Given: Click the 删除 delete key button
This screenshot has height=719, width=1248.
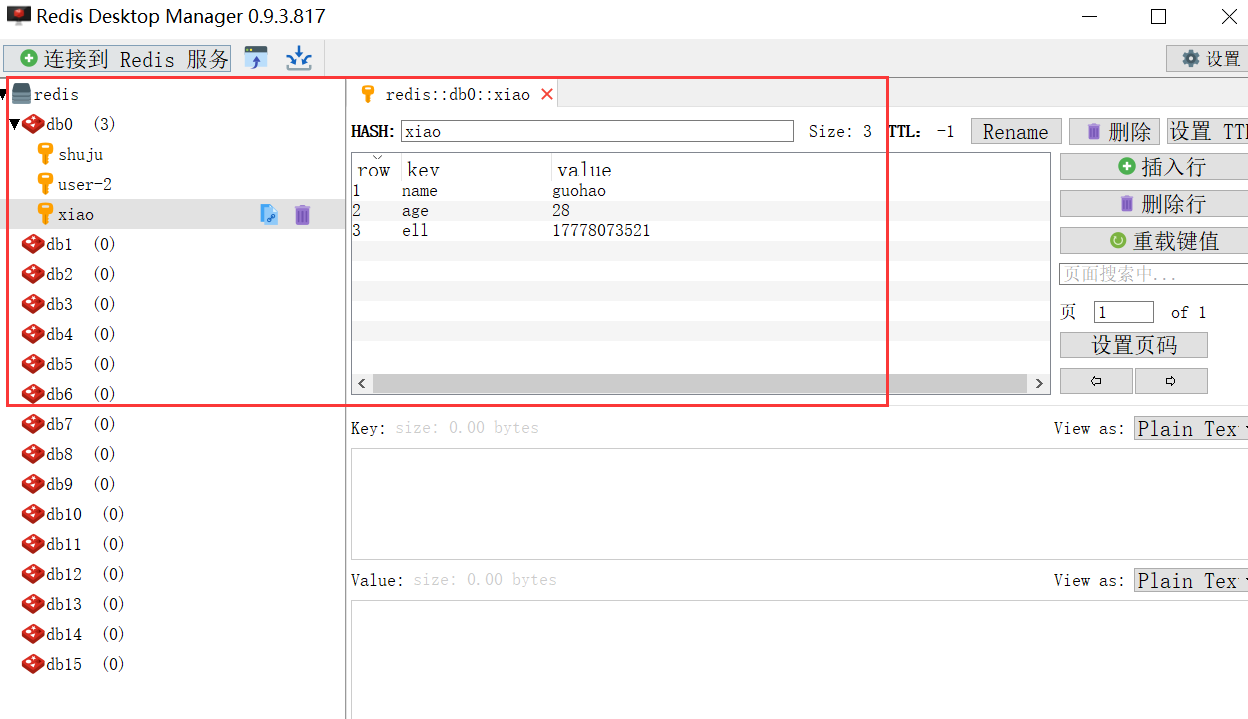Looking at the screenshot, I should click(1115, 131).
